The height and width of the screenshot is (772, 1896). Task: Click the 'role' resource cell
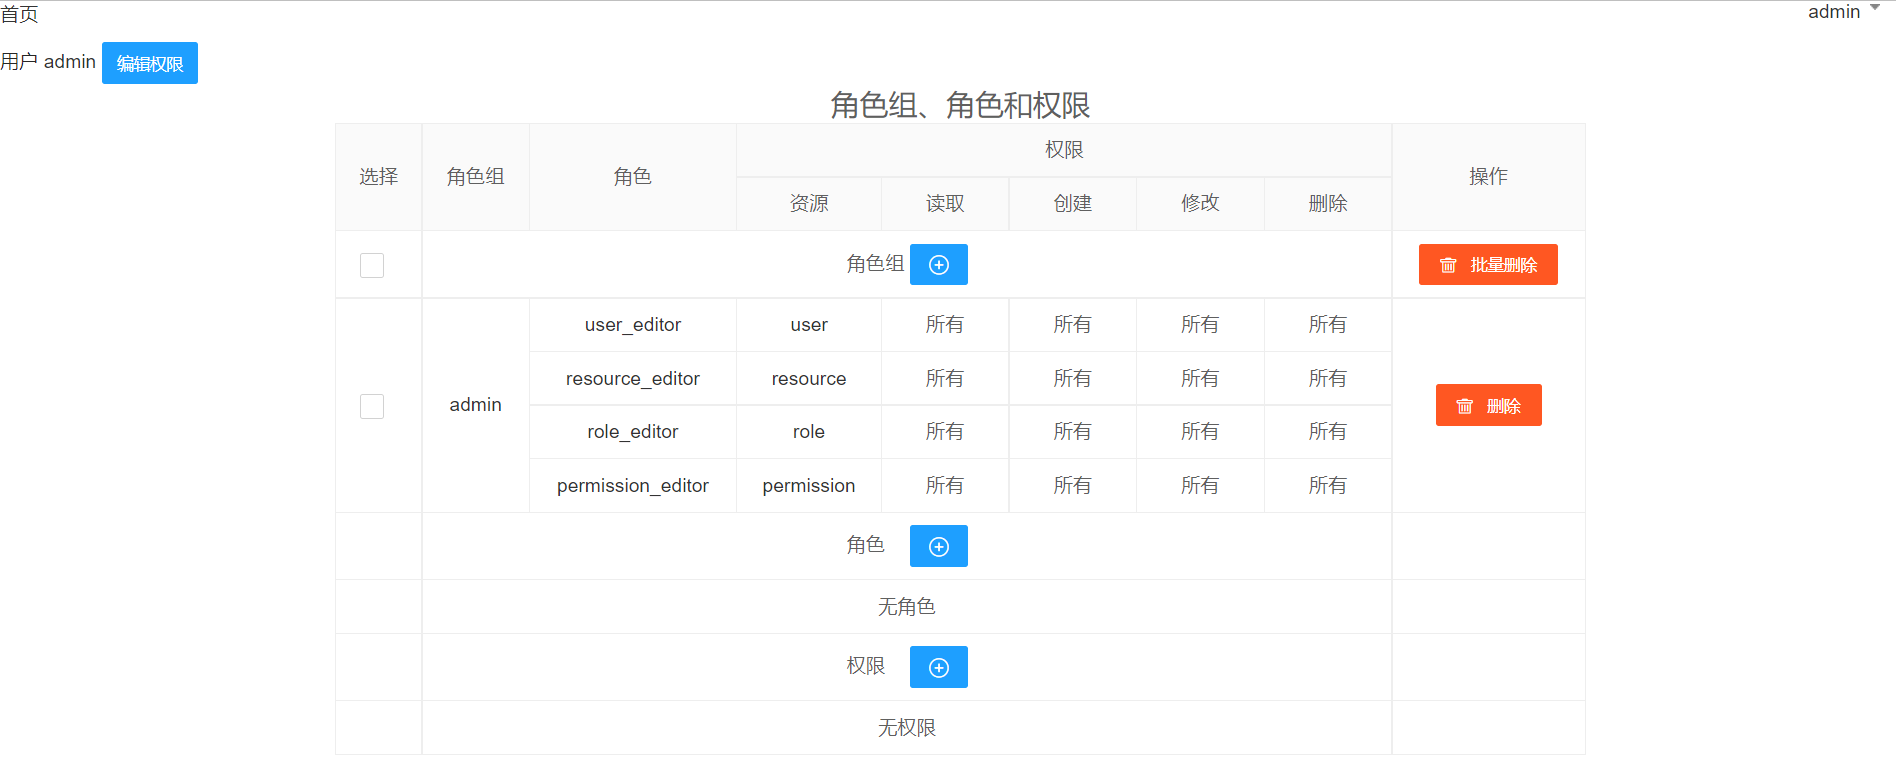809,432
